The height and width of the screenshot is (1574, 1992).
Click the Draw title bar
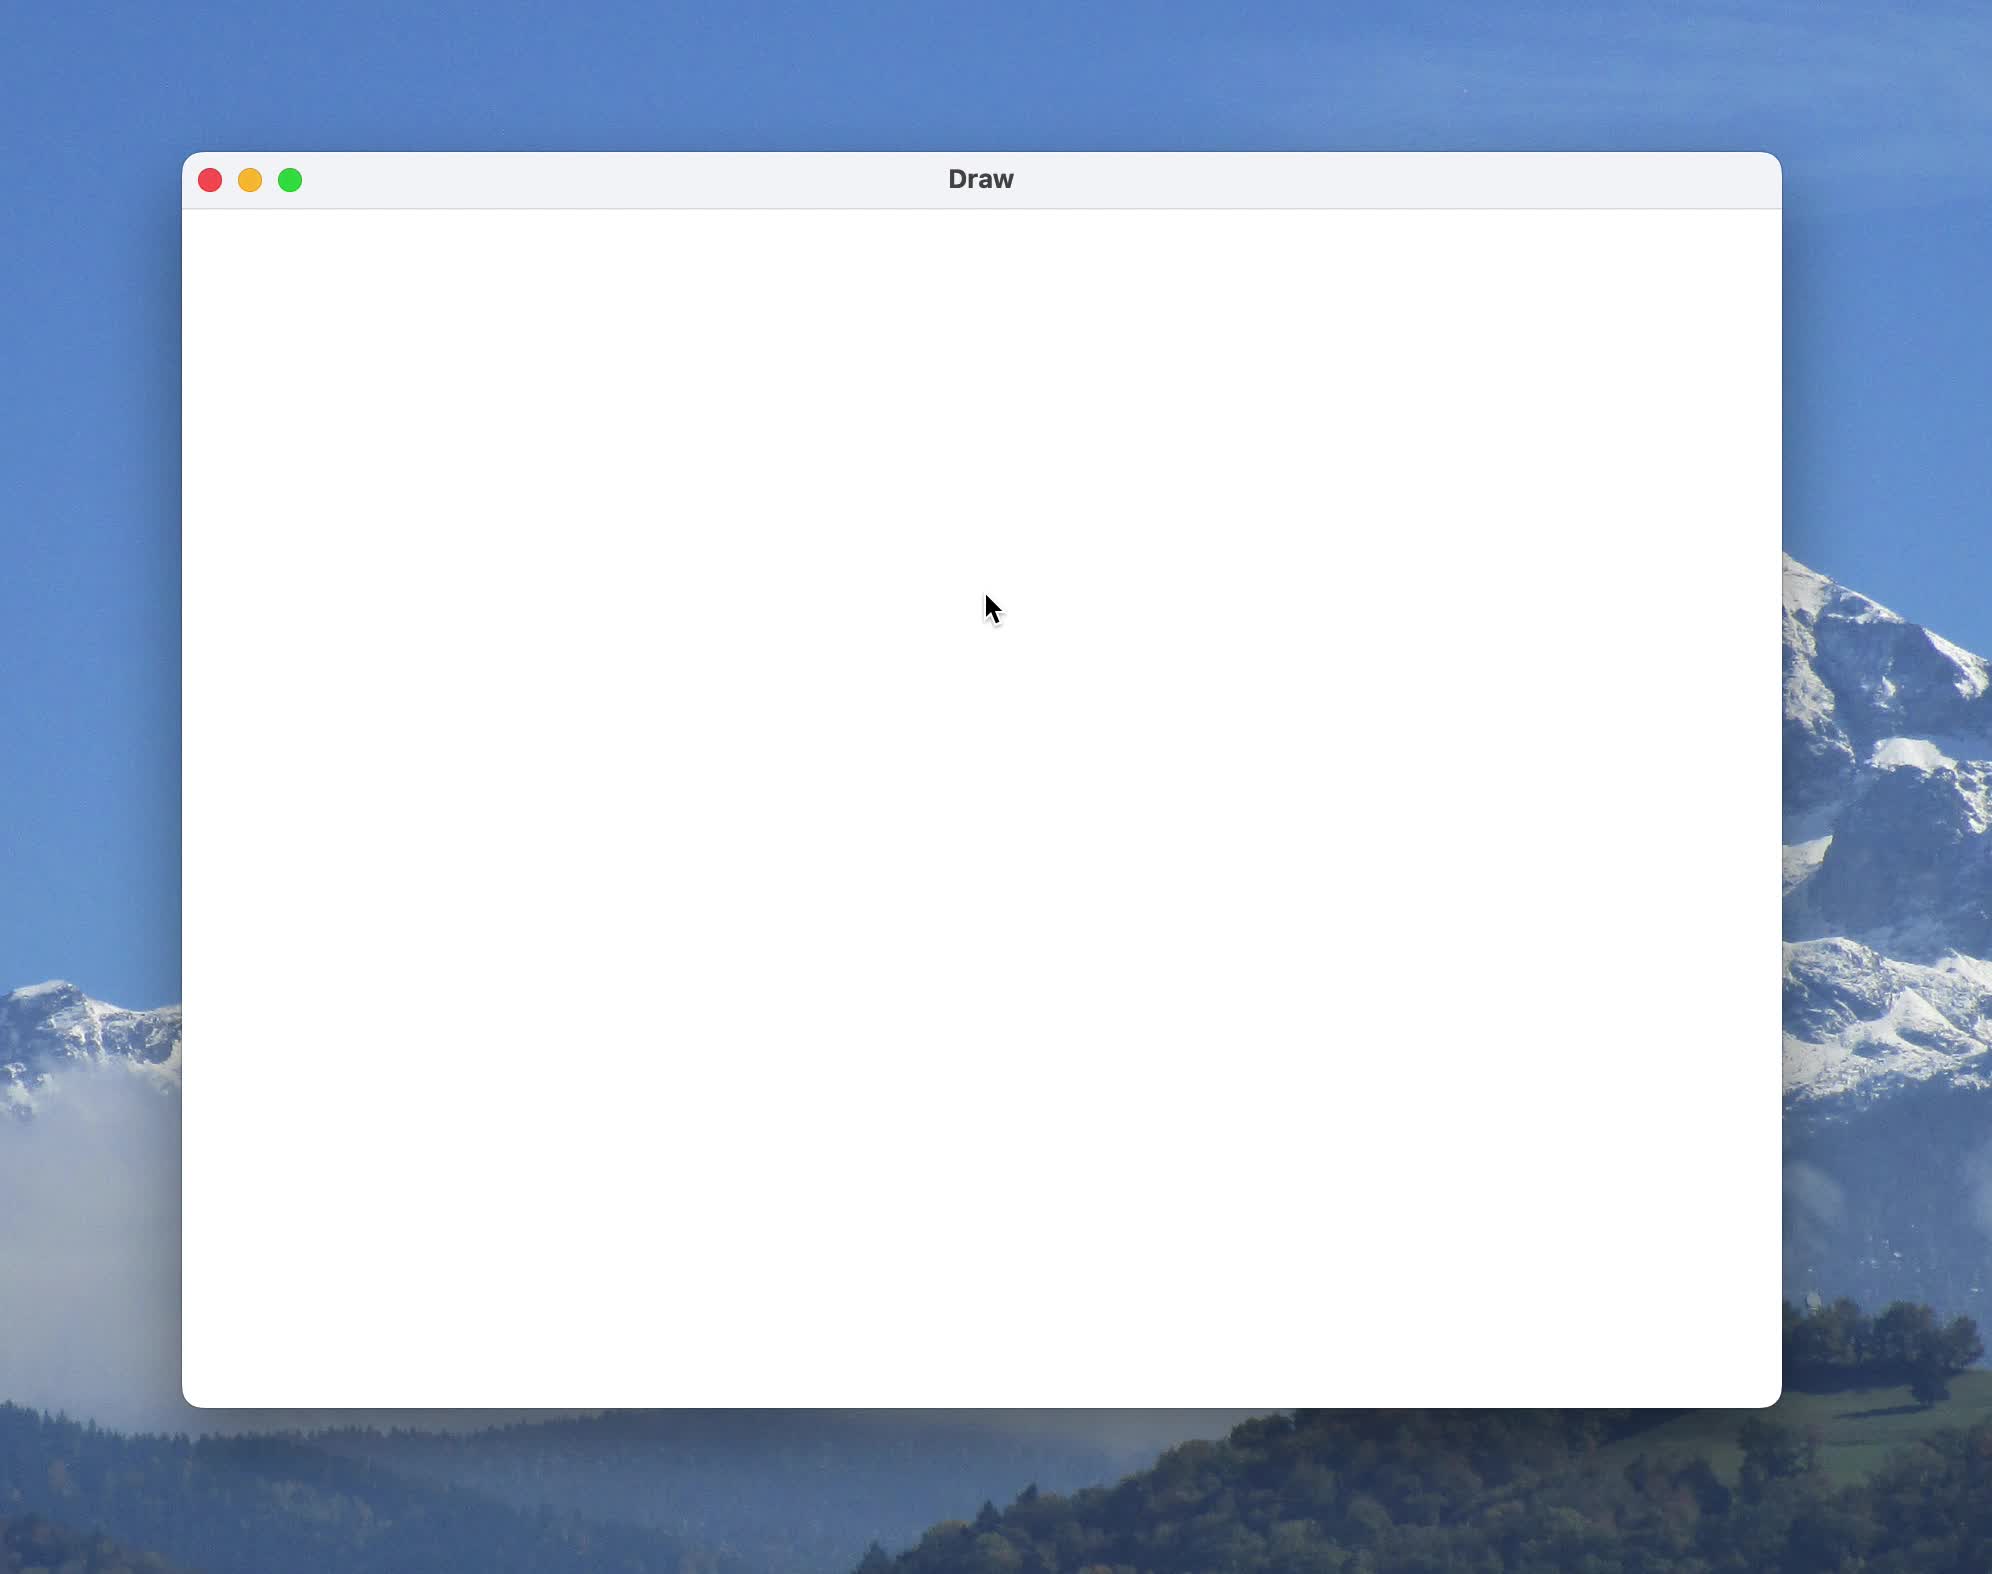coord(700,180)
